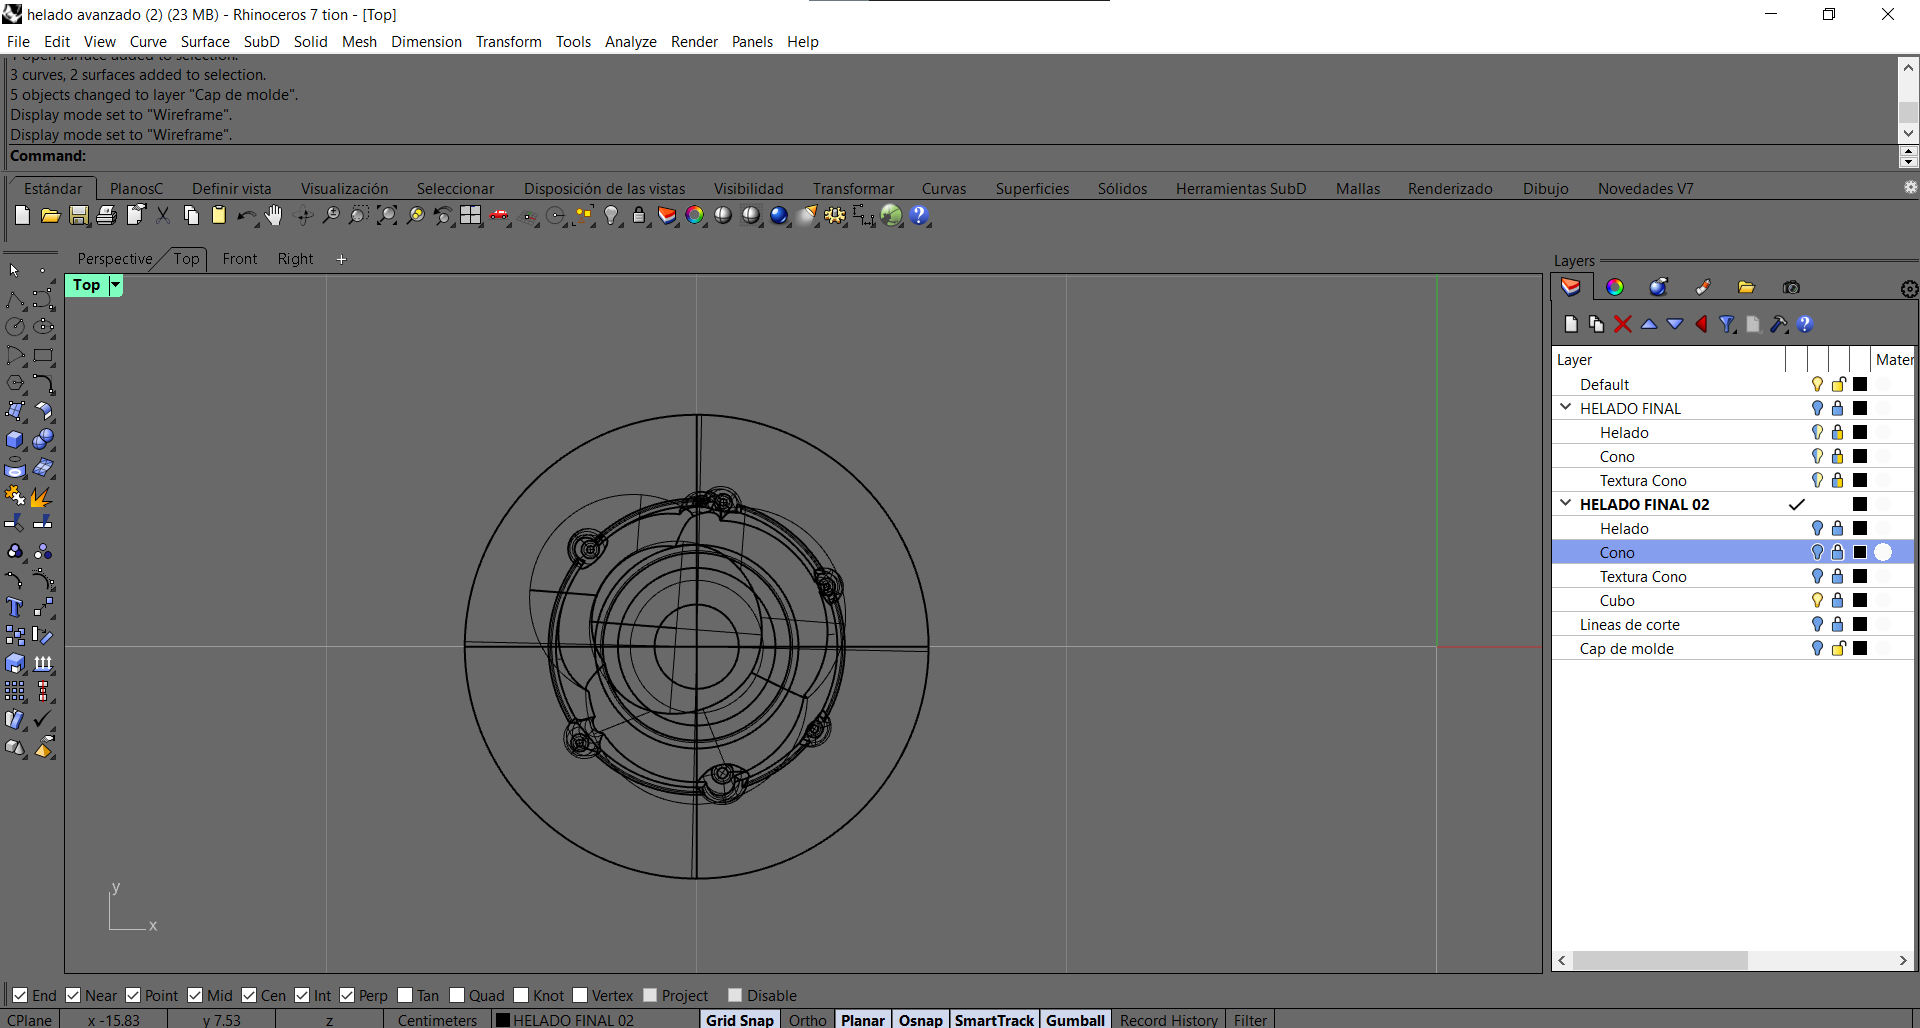Toggle the Mid osnap checkbox
1920x1028 pixels.
click(195, 995)
